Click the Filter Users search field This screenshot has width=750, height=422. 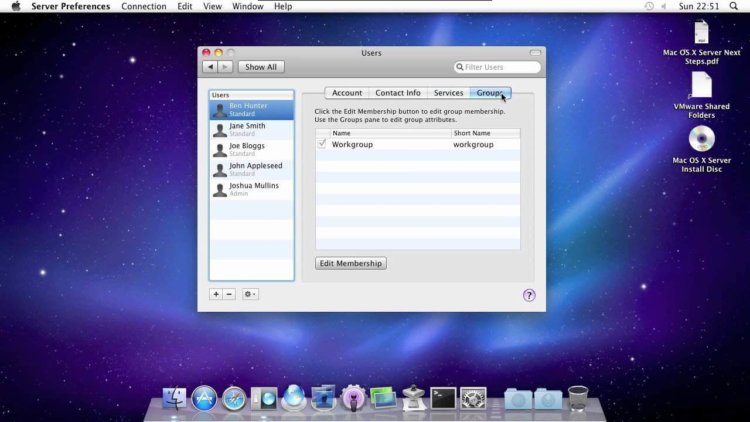(x=497, y=67)
